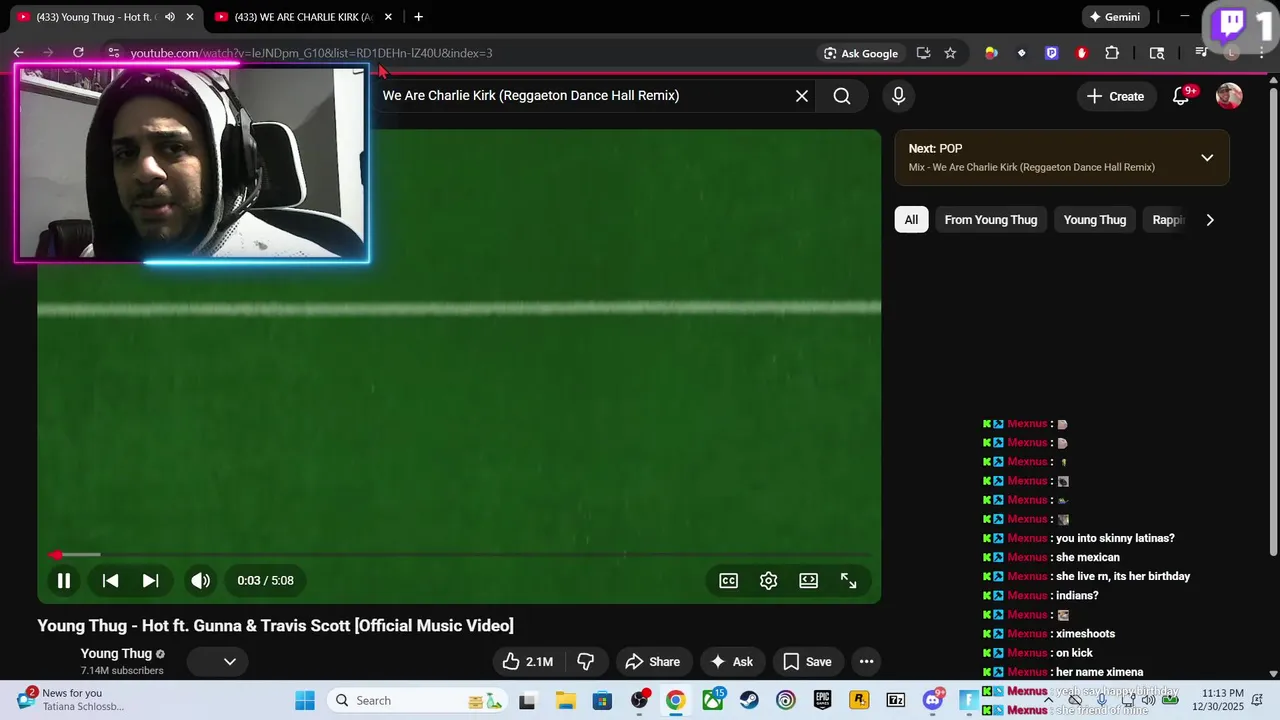
Task: Click the red hand blocker extension
Action: point(1082,53)
